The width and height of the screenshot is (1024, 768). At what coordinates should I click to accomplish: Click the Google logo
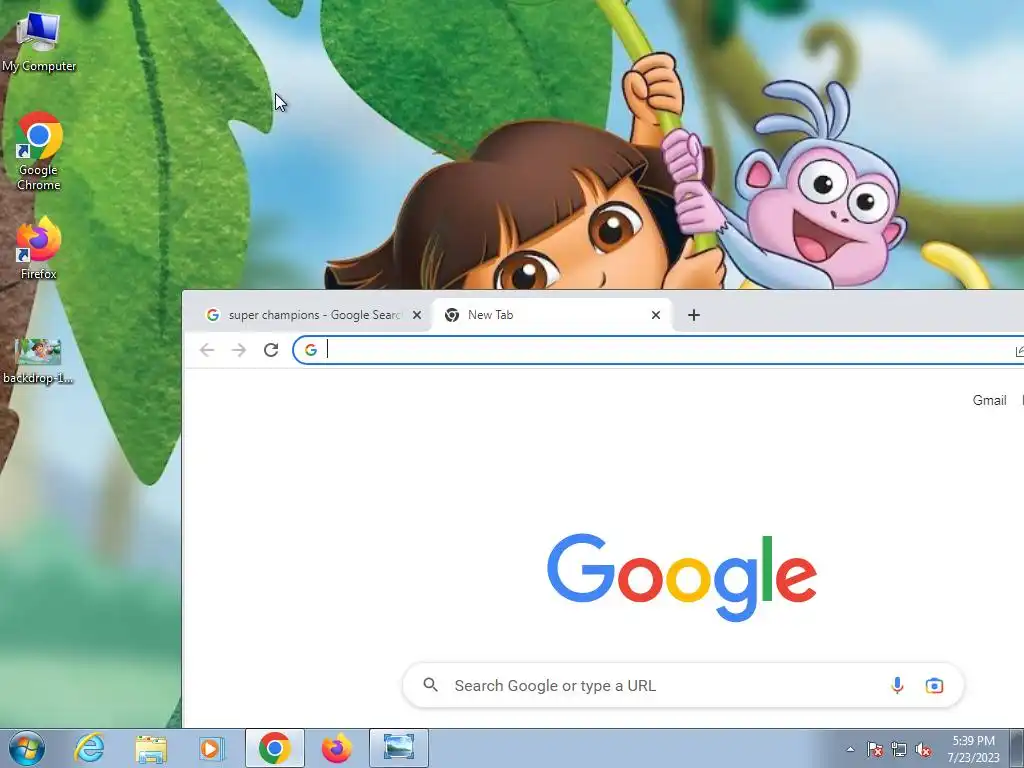click(682, 577)
